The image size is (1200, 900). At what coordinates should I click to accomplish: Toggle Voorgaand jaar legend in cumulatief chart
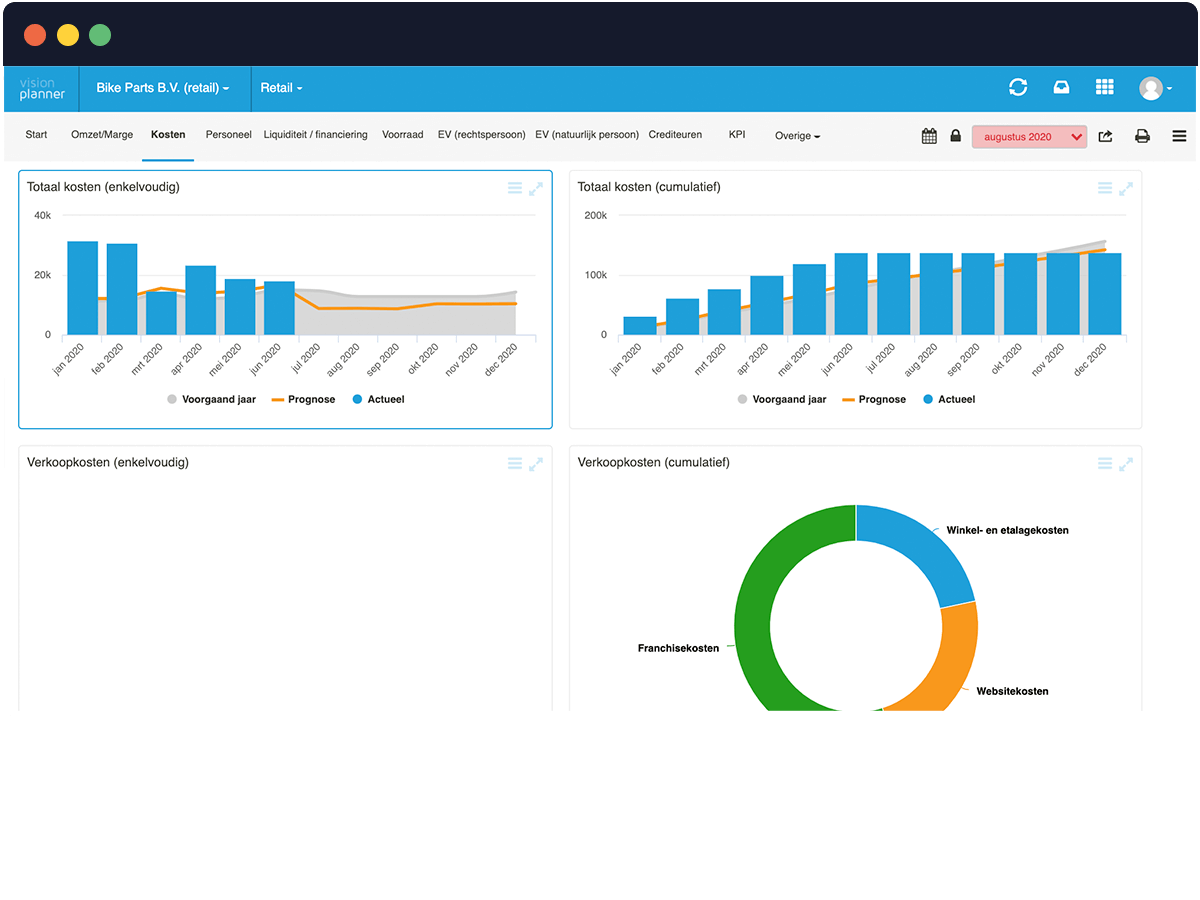coord(782,399)
